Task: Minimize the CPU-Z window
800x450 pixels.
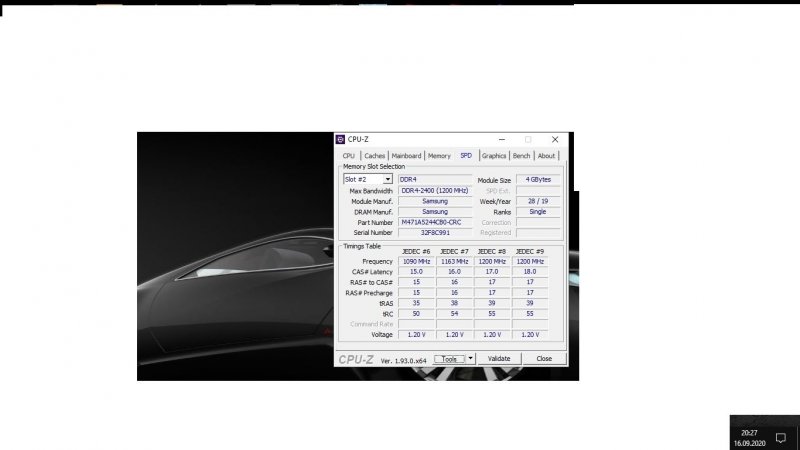Action: (x=502, y=139)
